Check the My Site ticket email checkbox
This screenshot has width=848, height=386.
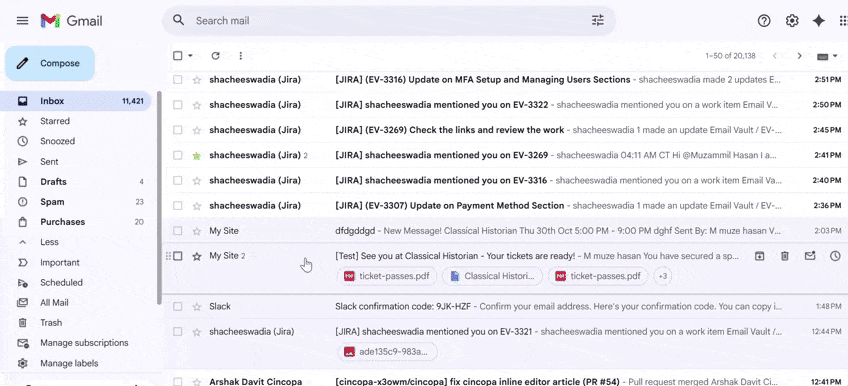tap(177, 256)
